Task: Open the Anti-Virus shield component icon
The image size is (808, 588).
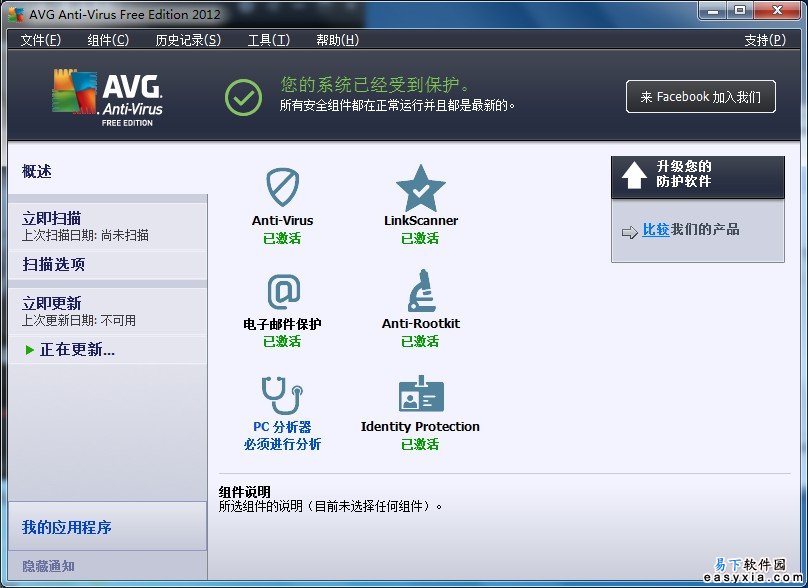Action: 283,187
